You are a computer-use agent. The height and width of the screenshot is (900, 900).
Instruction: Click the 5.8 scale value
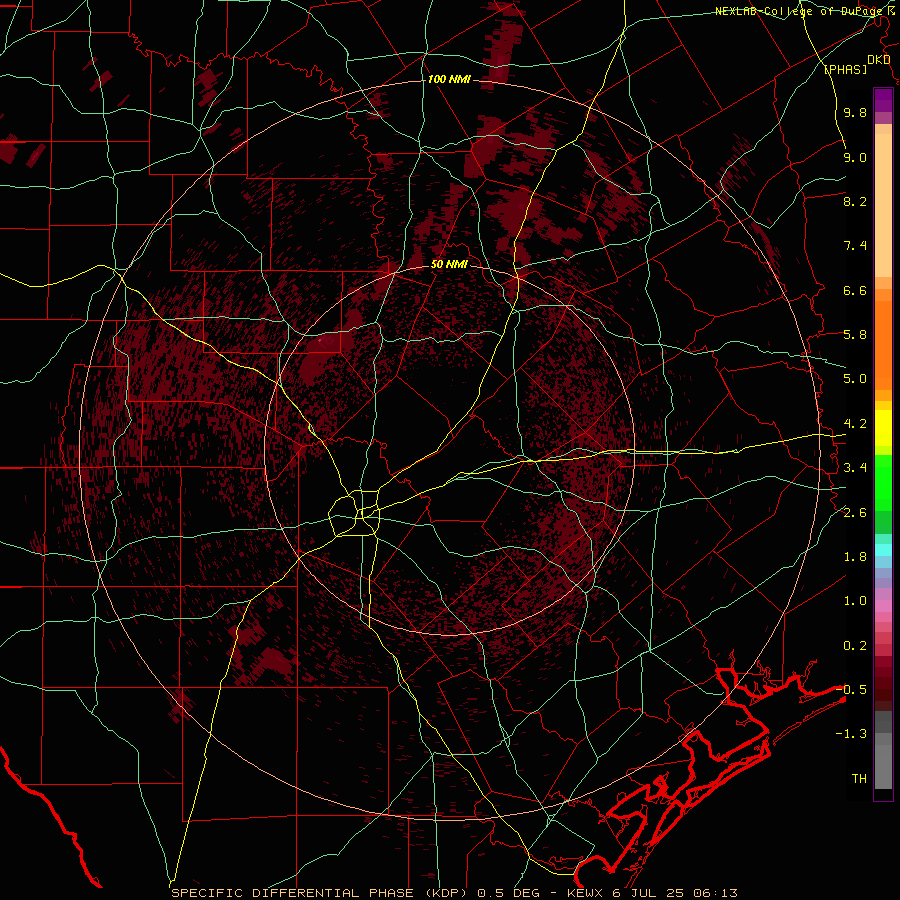[855, 335]
